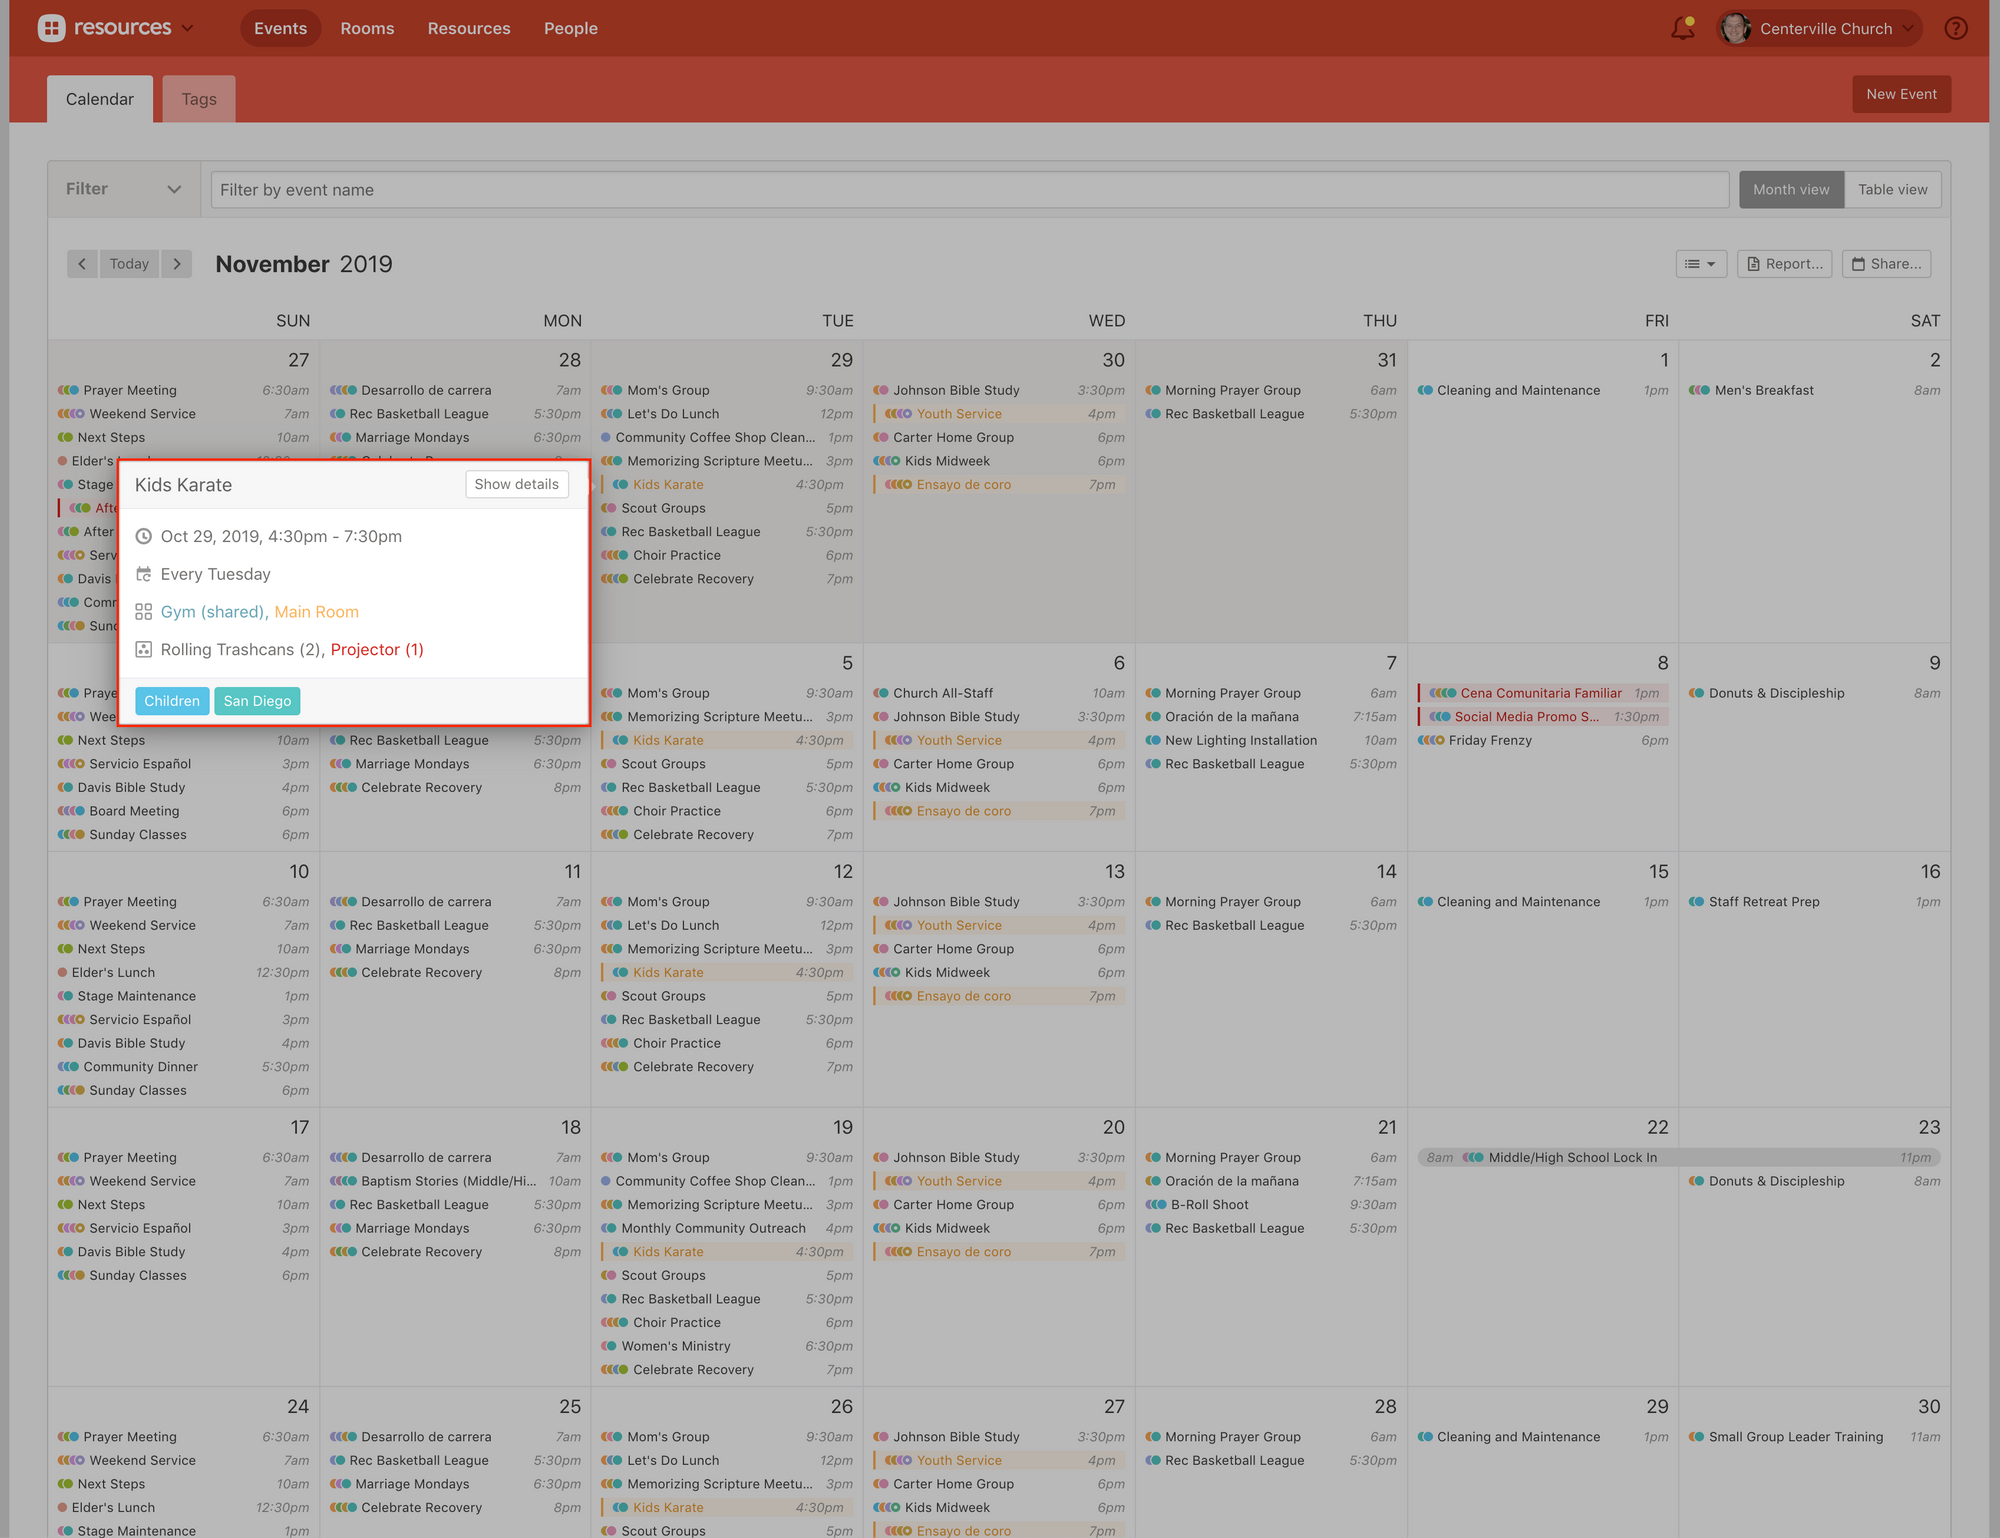Screen dimensions: 2000x1538
Task: Open the Rooms menu item
Action: pos(367,28)
